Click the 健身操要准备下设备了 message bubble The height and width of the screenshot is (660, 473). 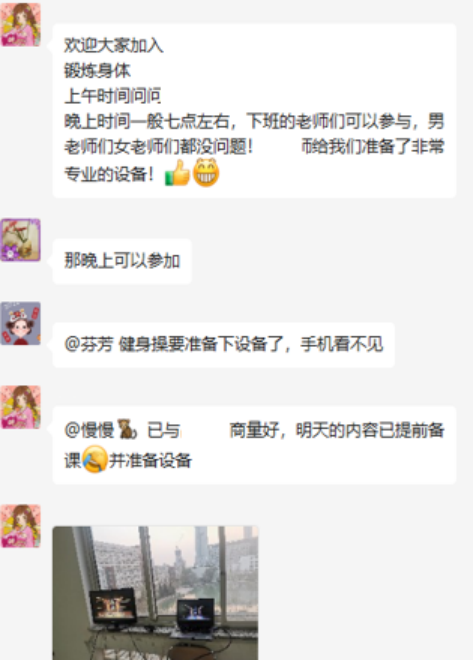pos(223,345)
